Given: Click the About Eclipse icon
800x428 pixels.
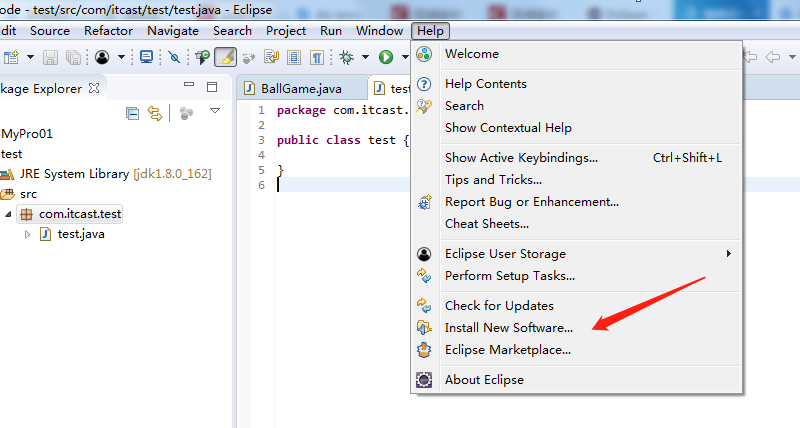Looking at the screenshot, I should click(424, 380).
